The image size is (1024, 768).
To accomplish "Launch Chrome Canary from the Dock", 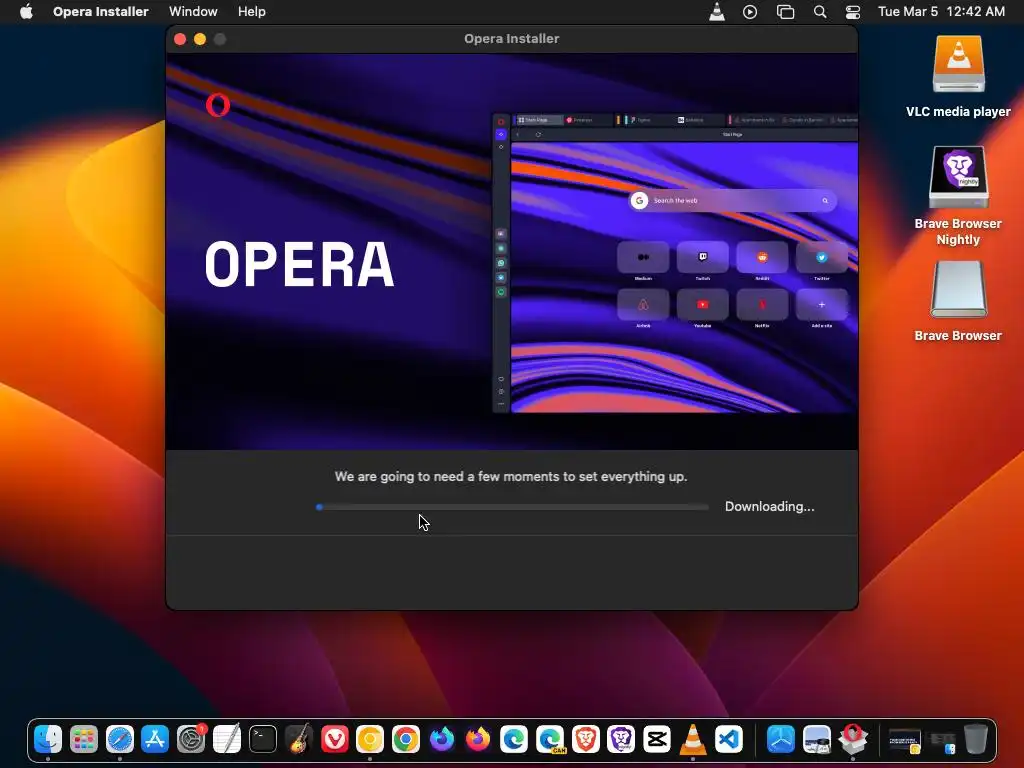I will [x=370, y=739].
